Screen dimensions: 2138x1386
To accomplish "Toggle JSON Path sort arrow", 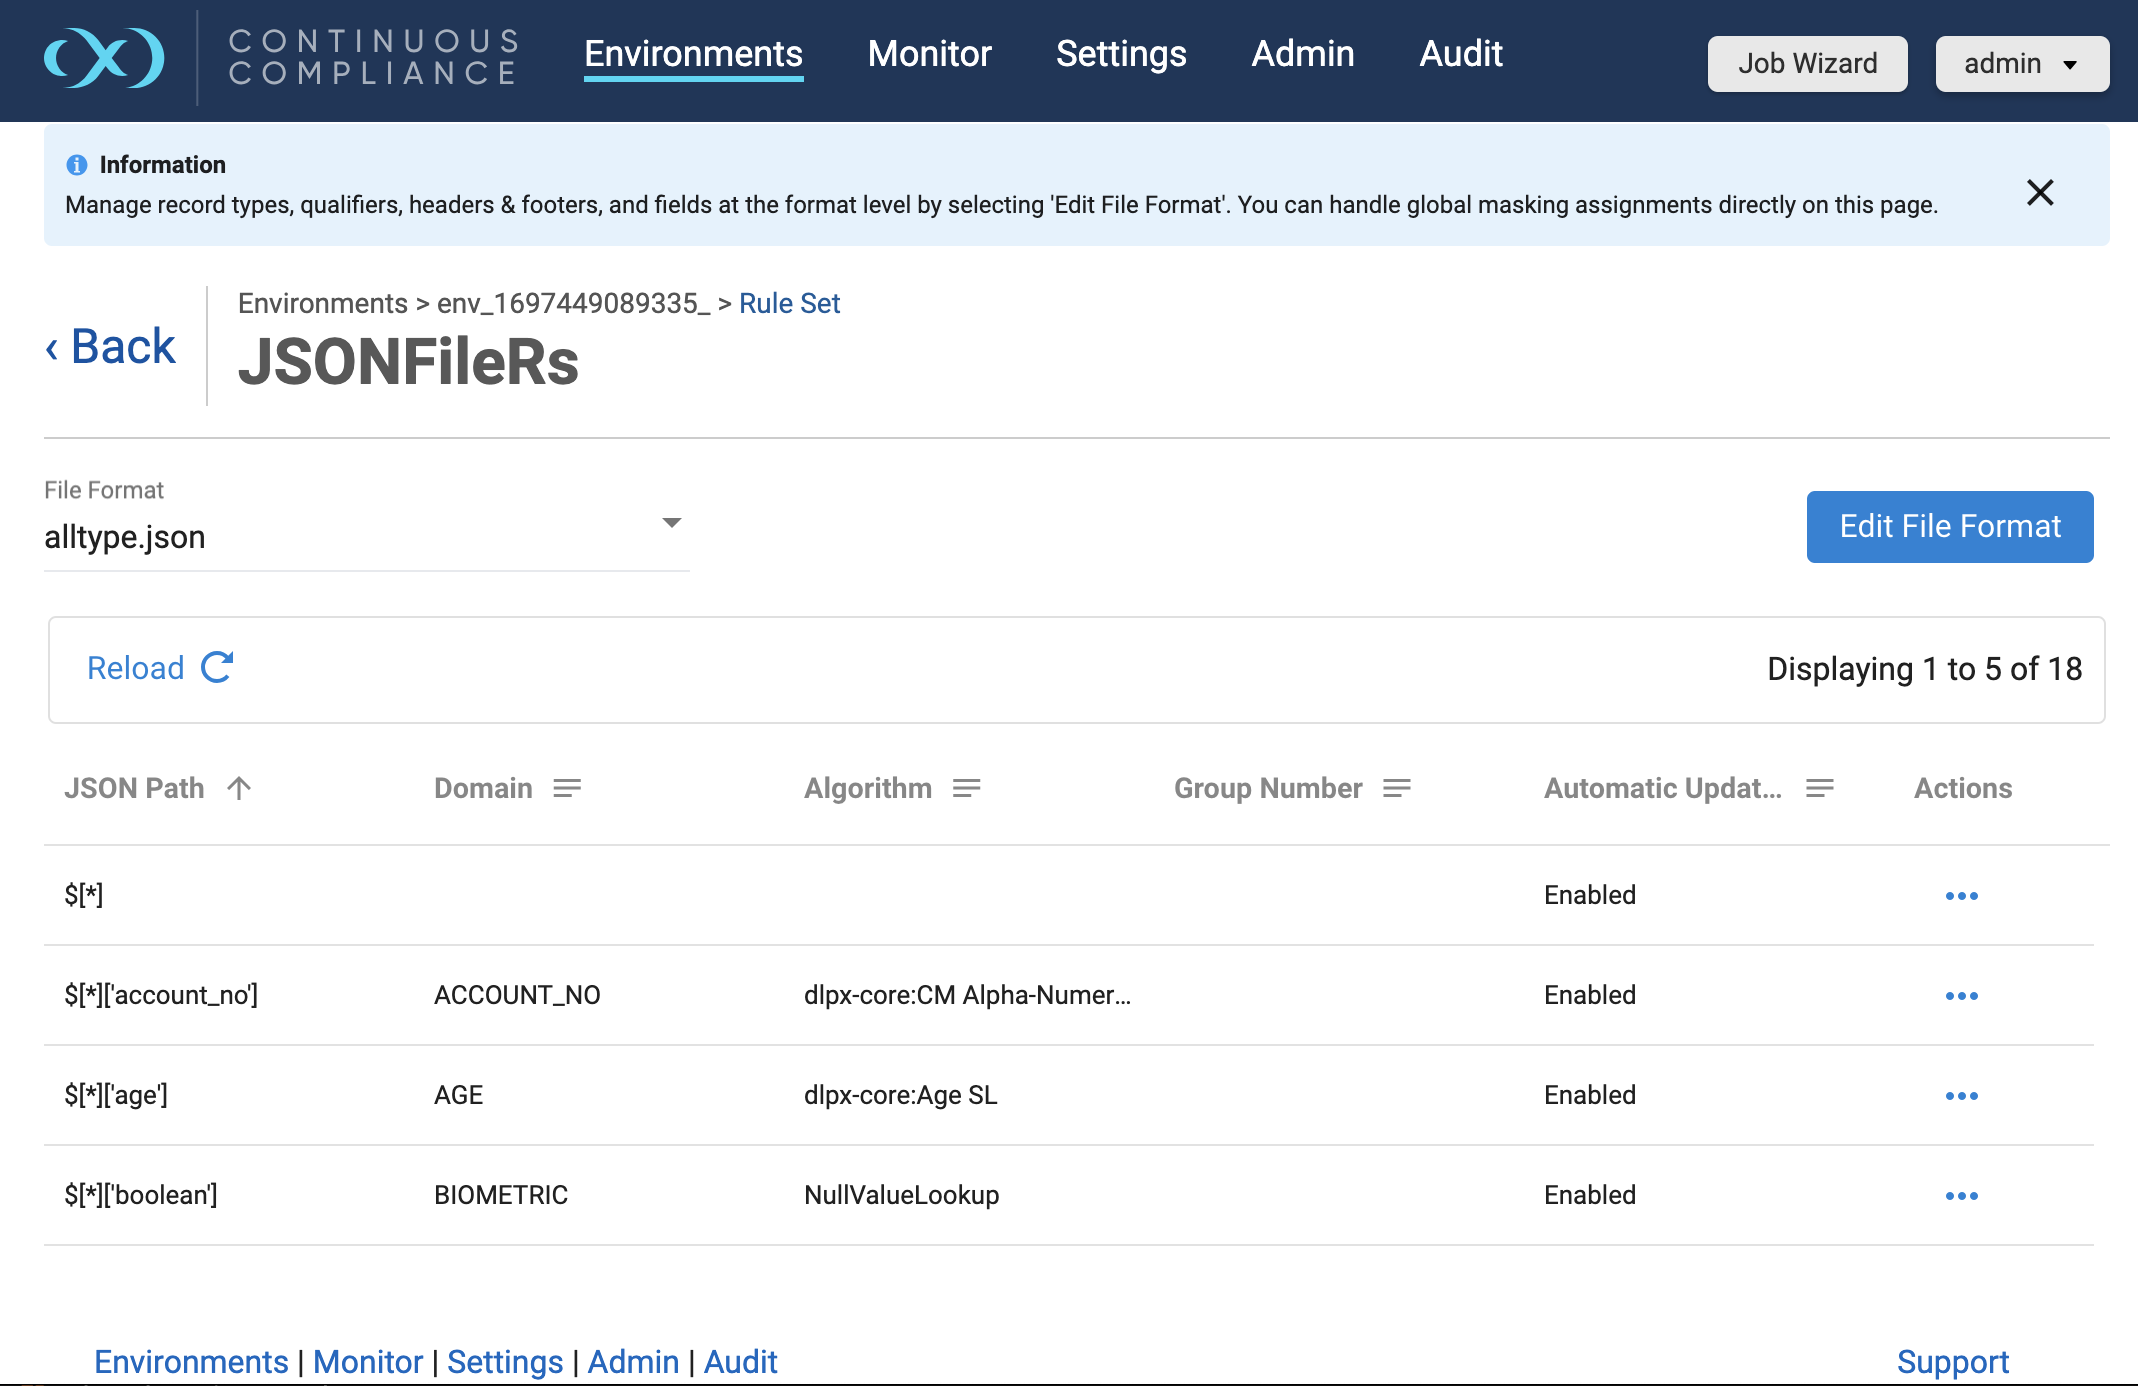I will click(239, 788).
